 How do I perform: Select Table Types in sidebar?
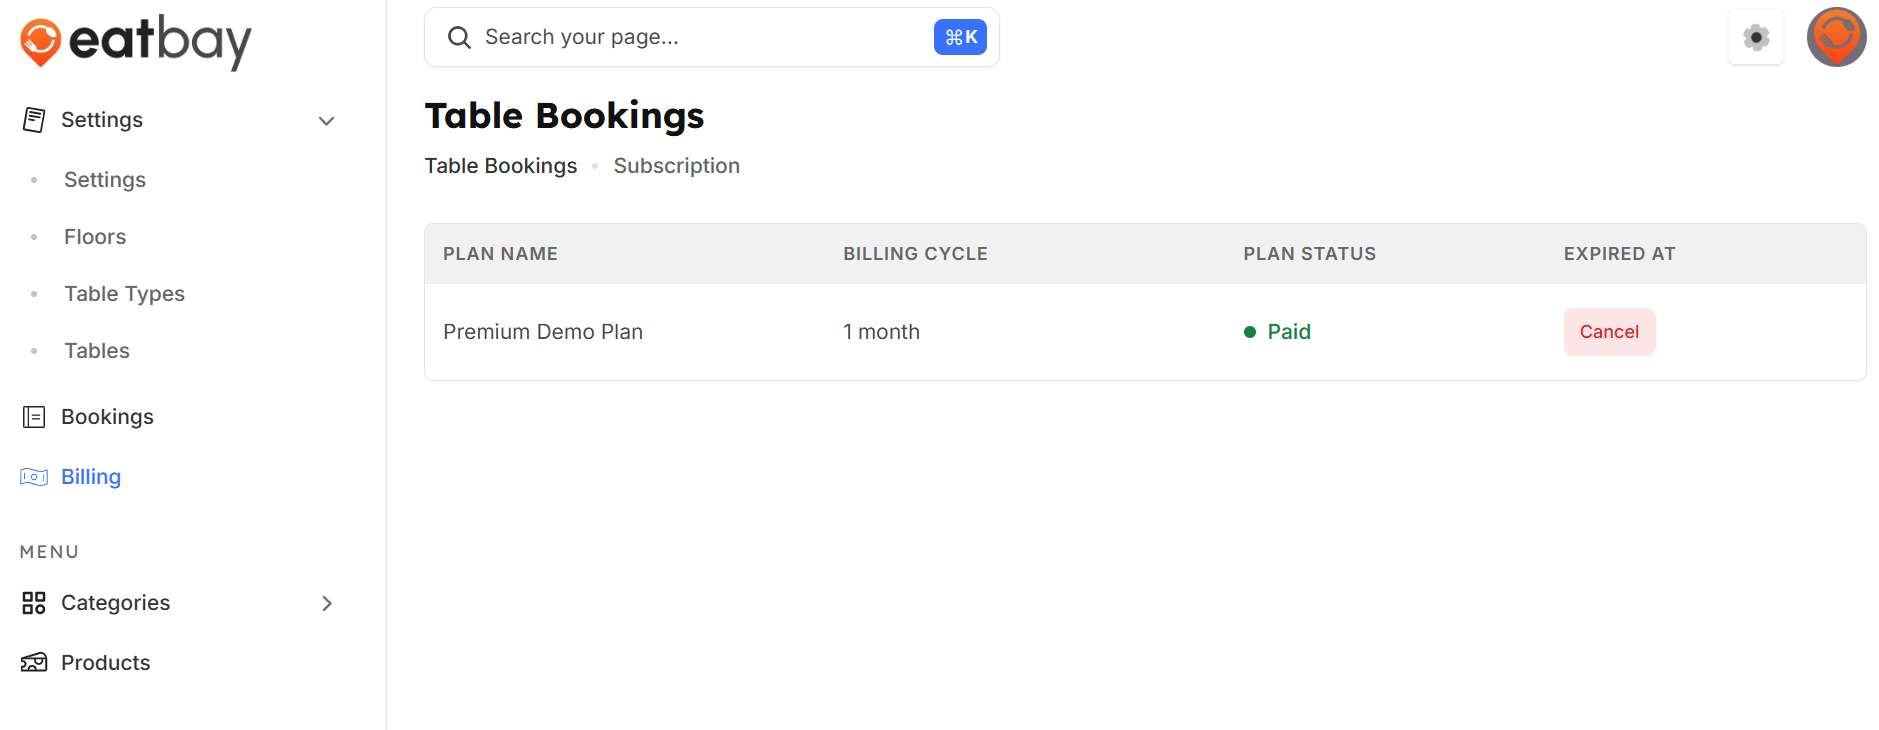coord(124,294)
